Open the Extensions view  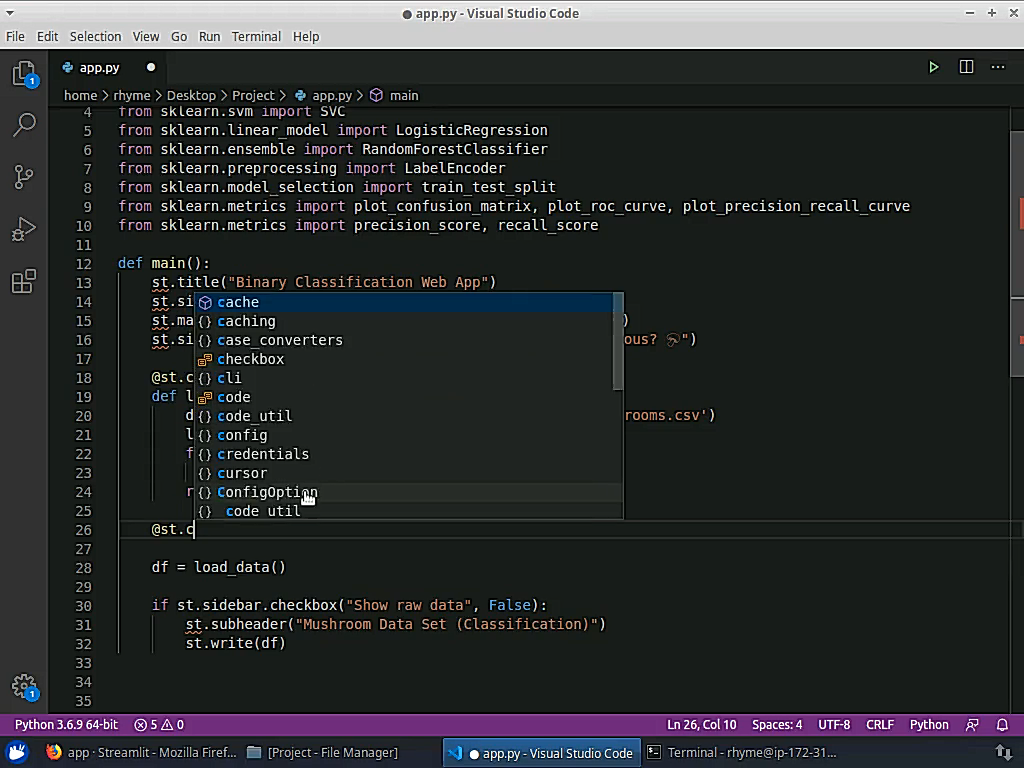[x=24, y=283]
